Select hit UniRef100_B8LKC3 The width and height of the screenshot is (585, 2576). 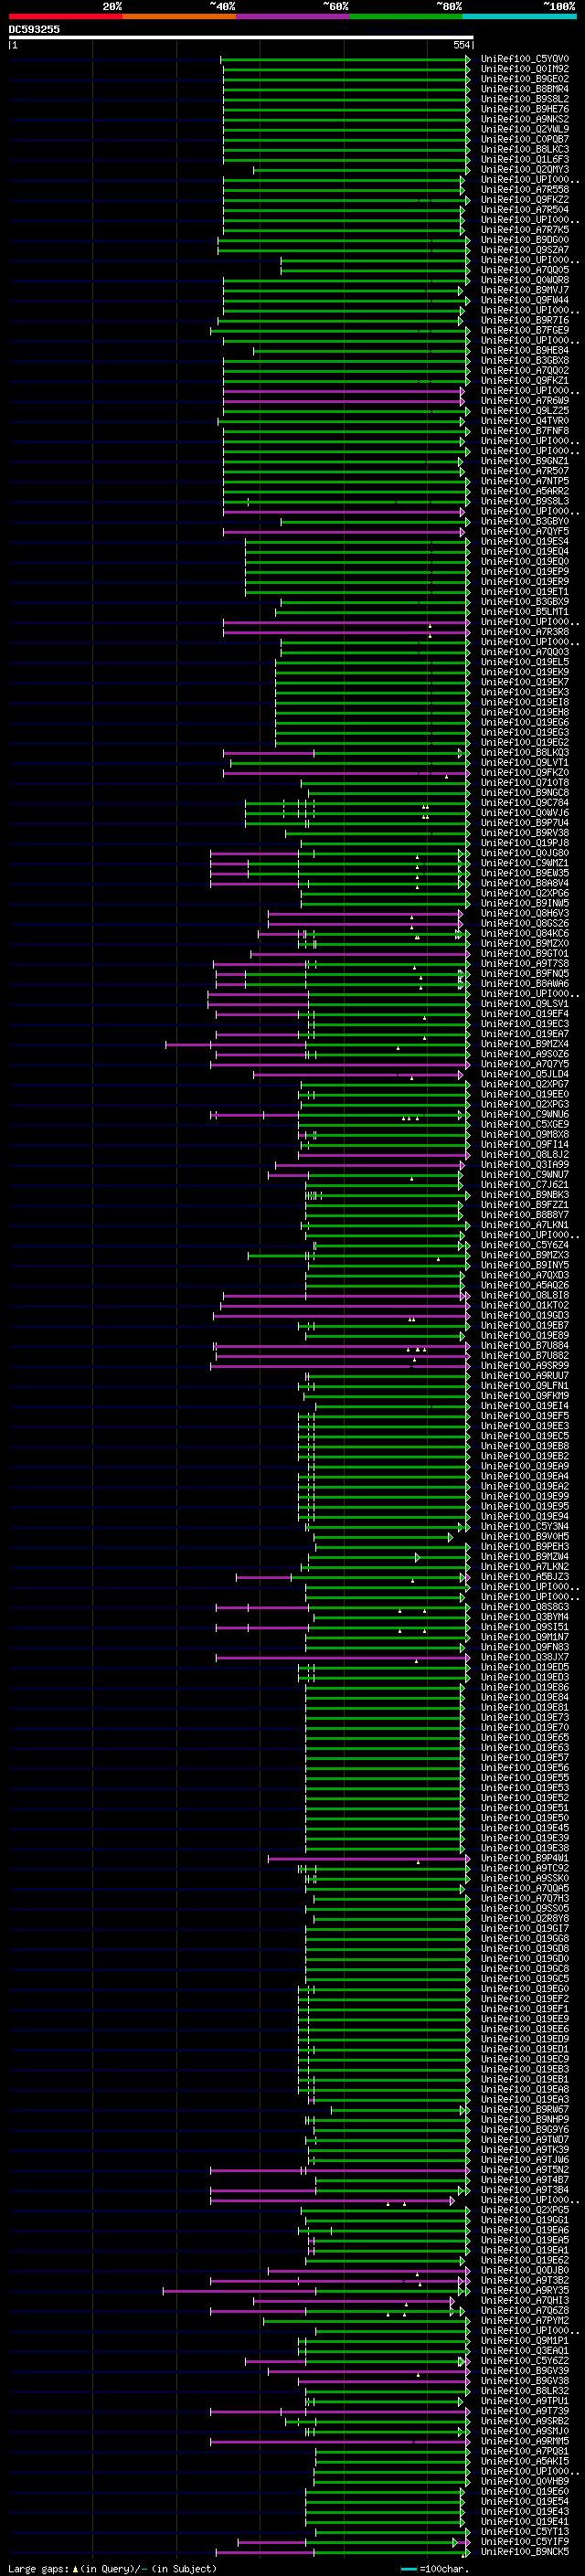[x=524, y=149]
